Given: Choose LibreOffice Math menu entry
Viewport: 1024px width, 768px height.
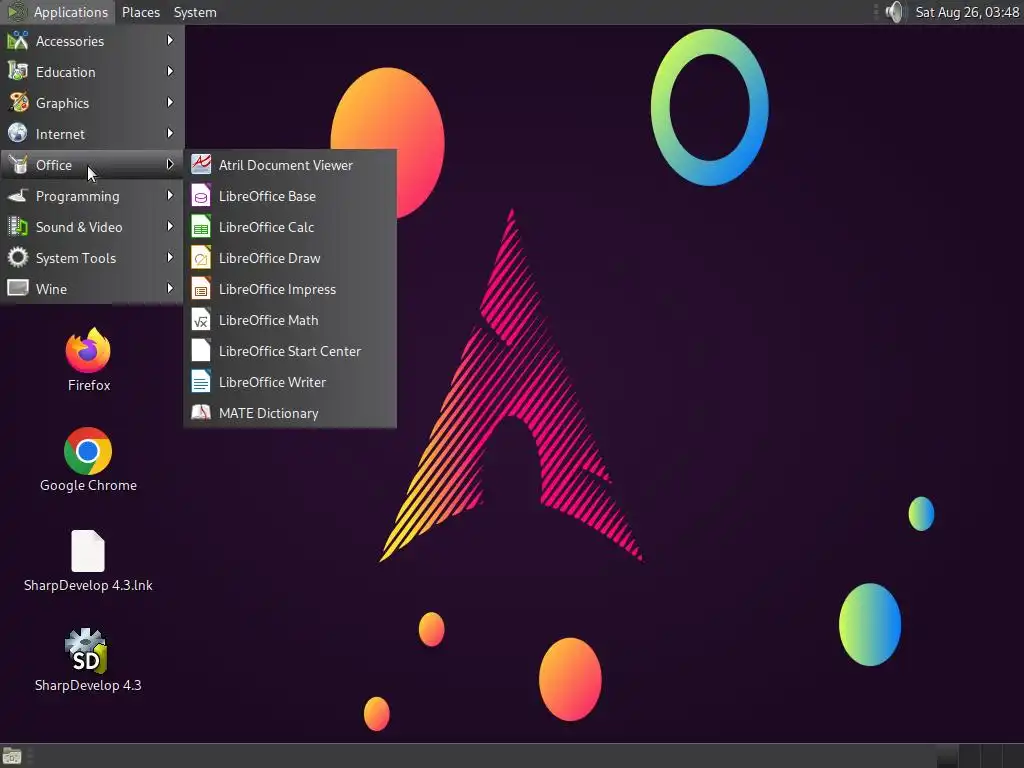Looking at the screenshot, I should (x=290, y=320).
